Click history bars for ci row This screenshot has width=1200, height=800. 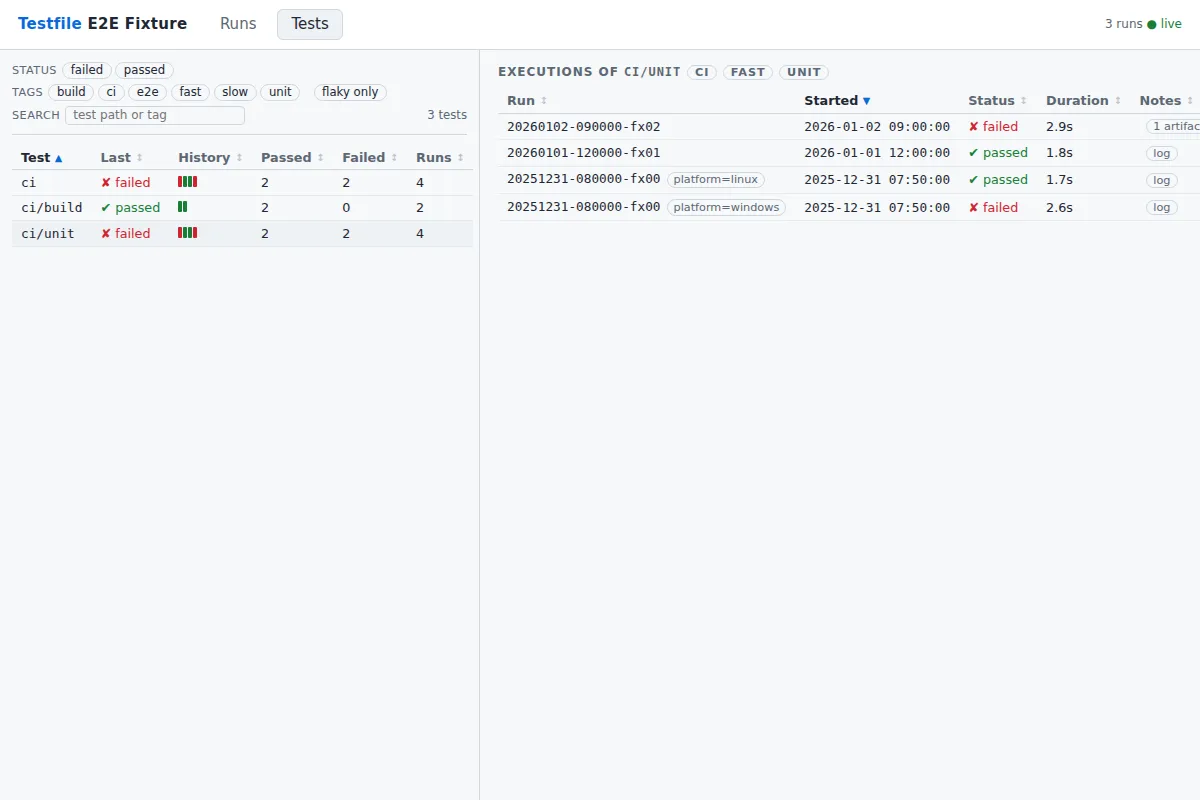tap(188, 182)
